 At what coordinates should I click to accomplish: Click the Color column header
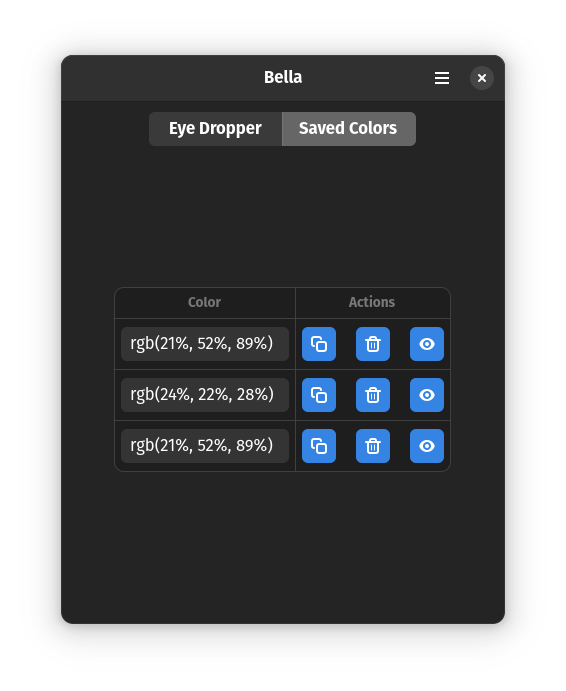205,302
